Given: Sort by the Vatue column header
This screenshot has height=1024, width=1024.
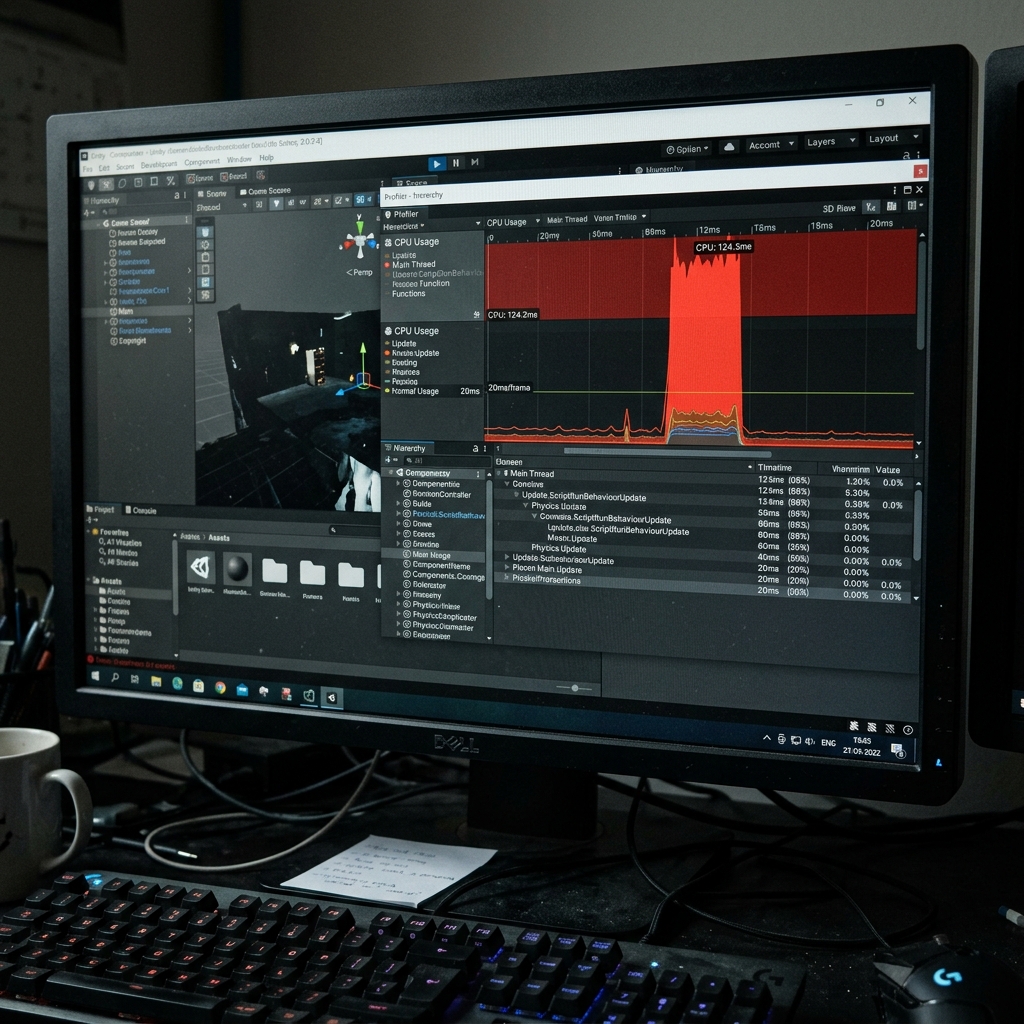Looking at the screenshot, I should [x=888, y=470].
